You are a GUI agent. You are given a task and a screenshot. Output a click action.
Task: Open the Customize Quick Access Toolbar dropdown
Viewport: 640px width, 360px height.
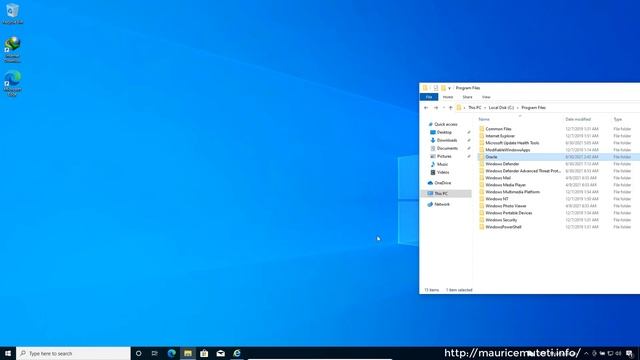(x=449, y=88)
